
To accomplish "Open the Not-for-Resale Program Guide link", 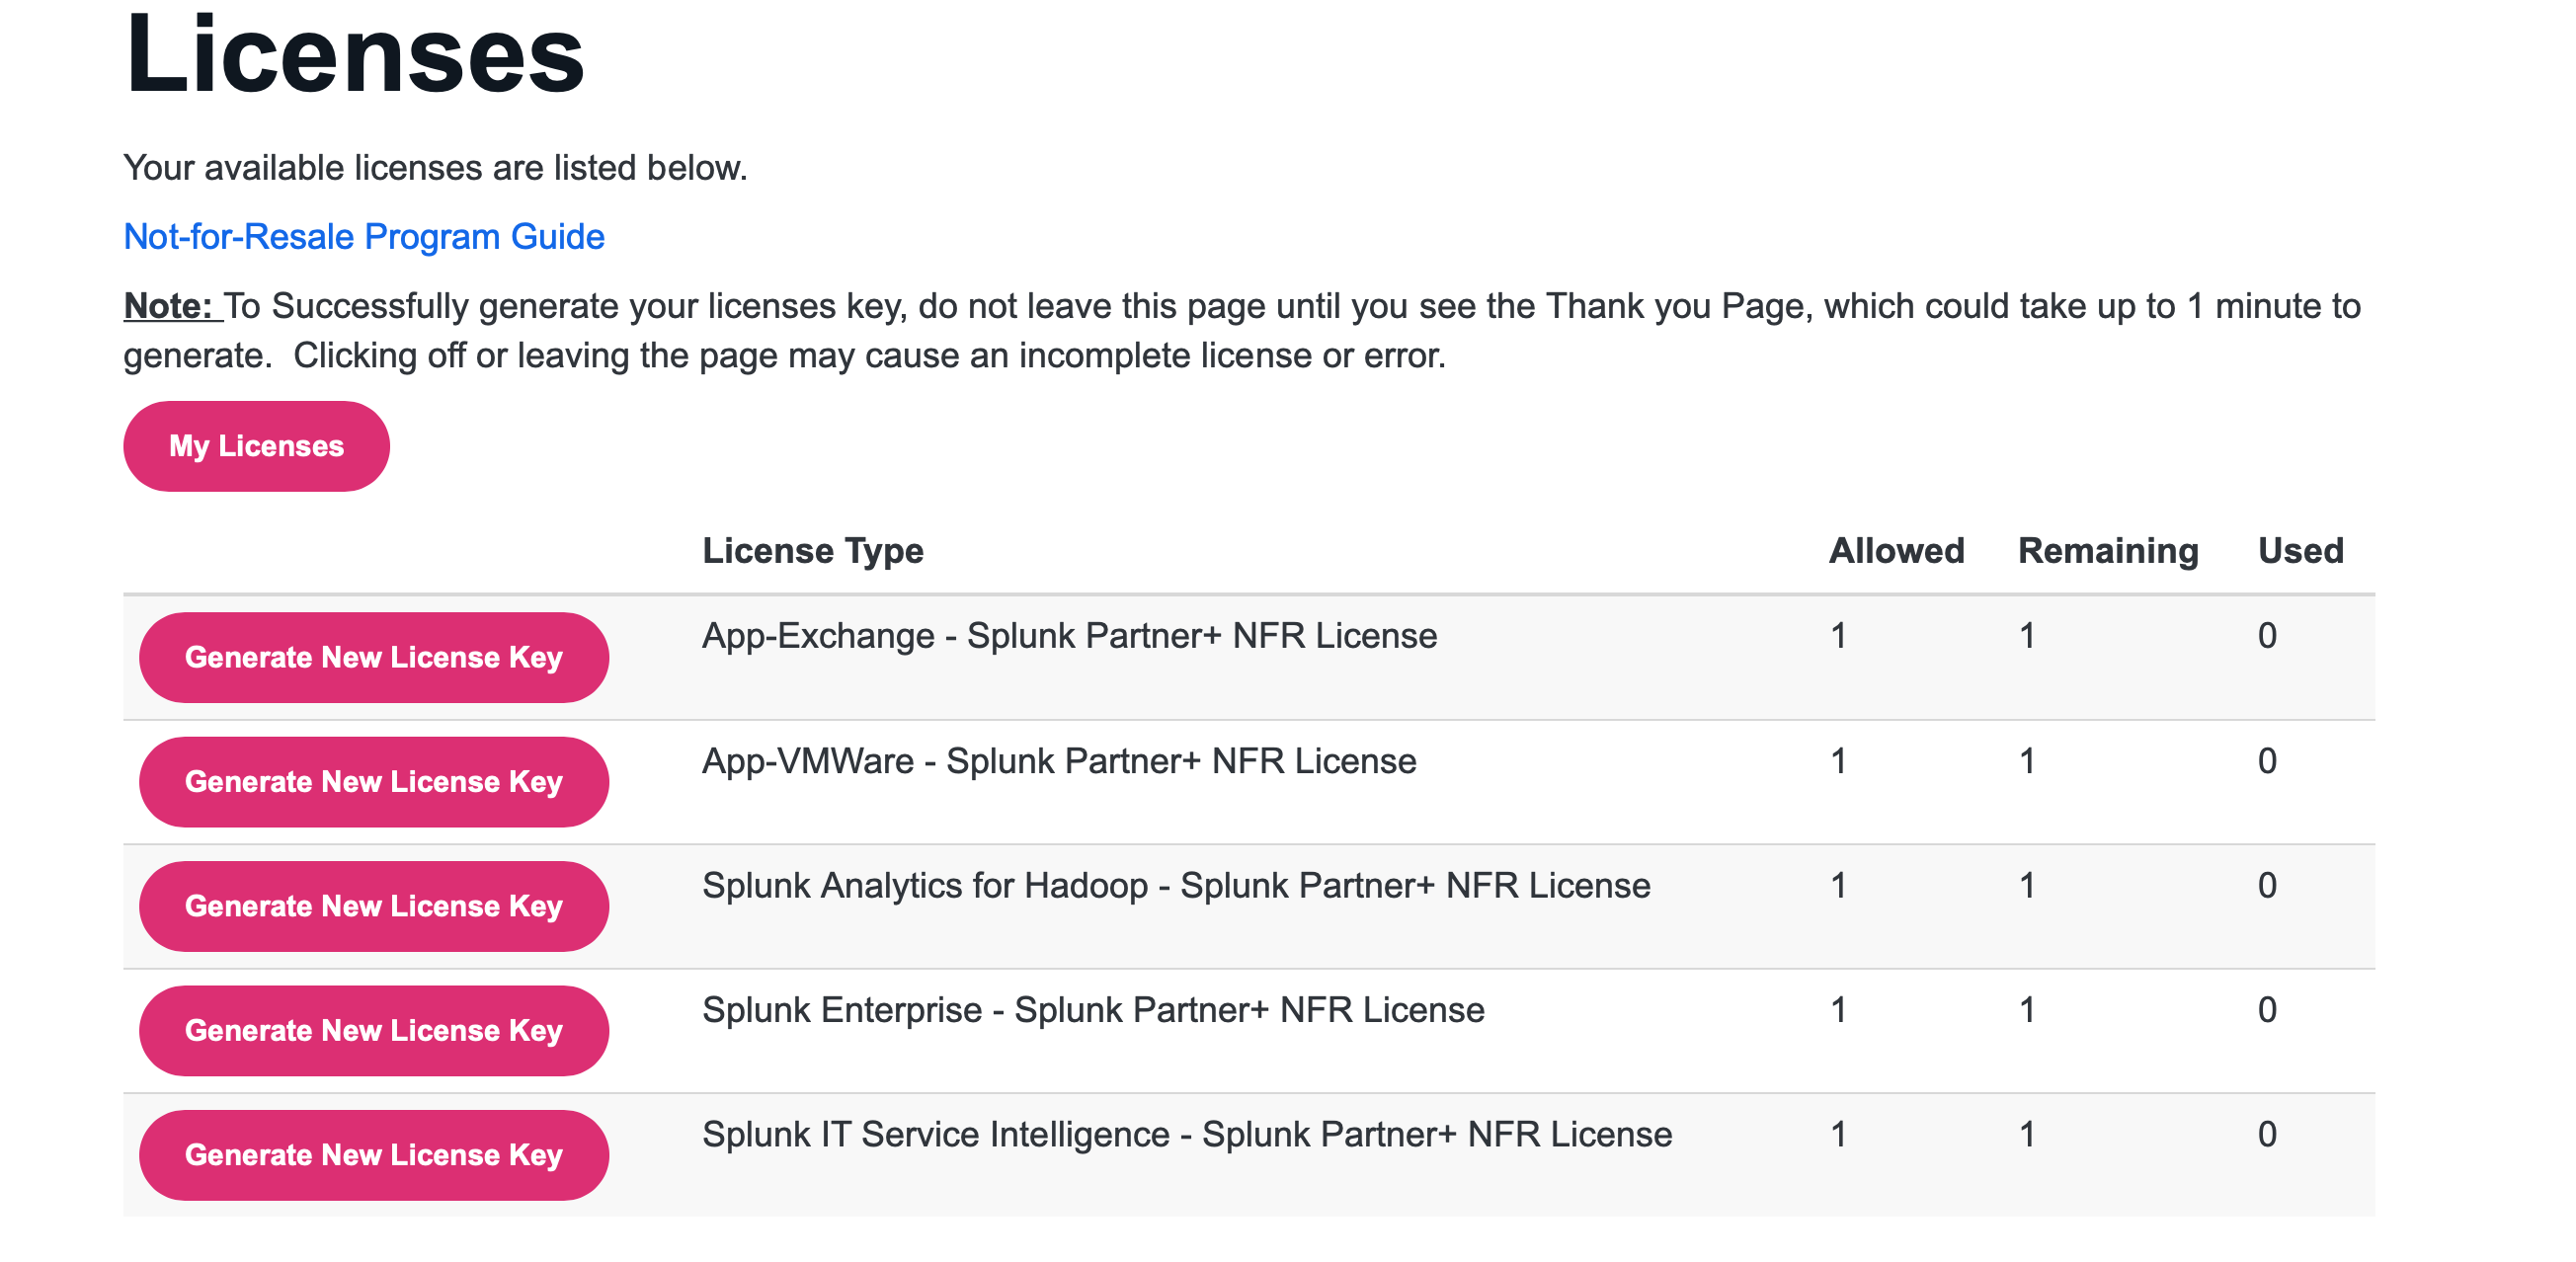I will click(x=363, y=236).
